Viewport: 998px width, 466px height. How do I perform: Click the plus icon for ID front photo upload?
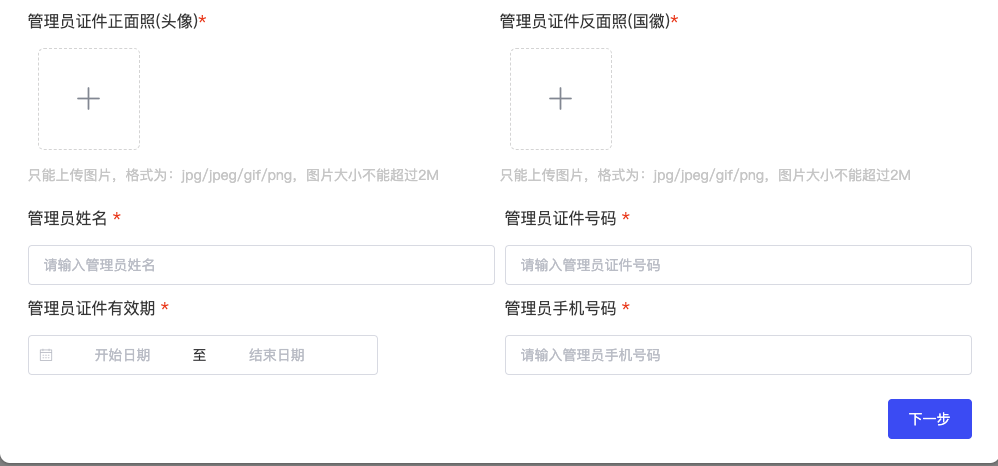click(x=88, y=99)
